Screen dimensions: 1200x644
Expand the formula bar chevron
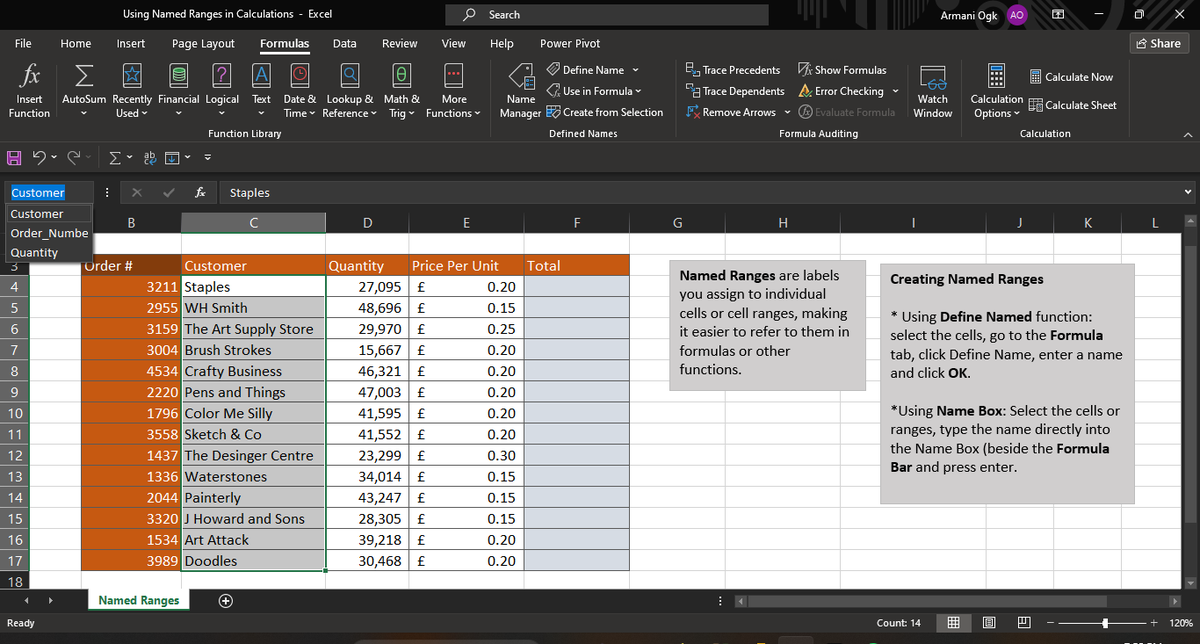point(1188,193)
